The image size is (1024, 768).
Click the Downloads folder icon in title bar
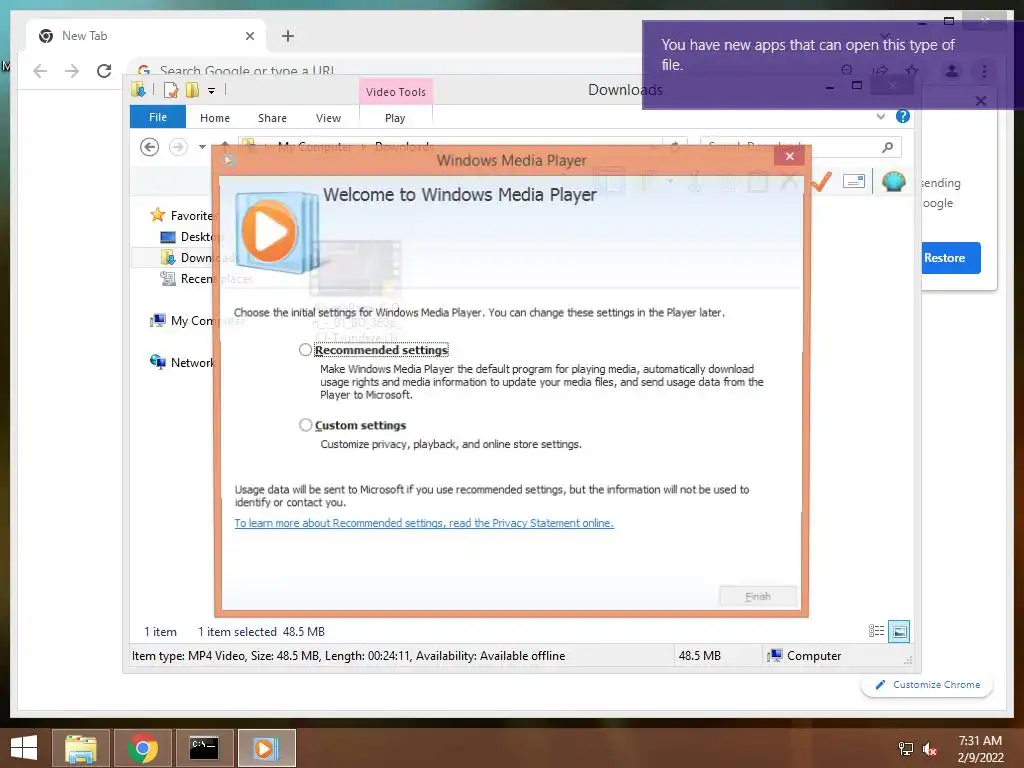pyautogui.click(x=138, y=89)
